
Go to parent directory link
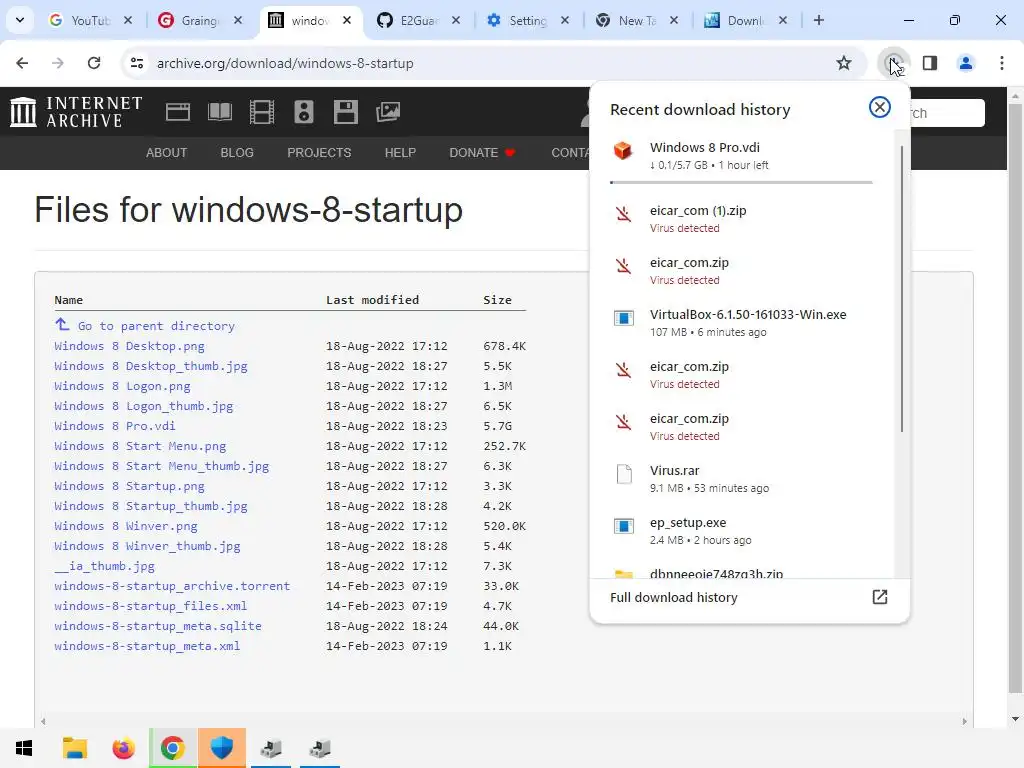(145, 325)
